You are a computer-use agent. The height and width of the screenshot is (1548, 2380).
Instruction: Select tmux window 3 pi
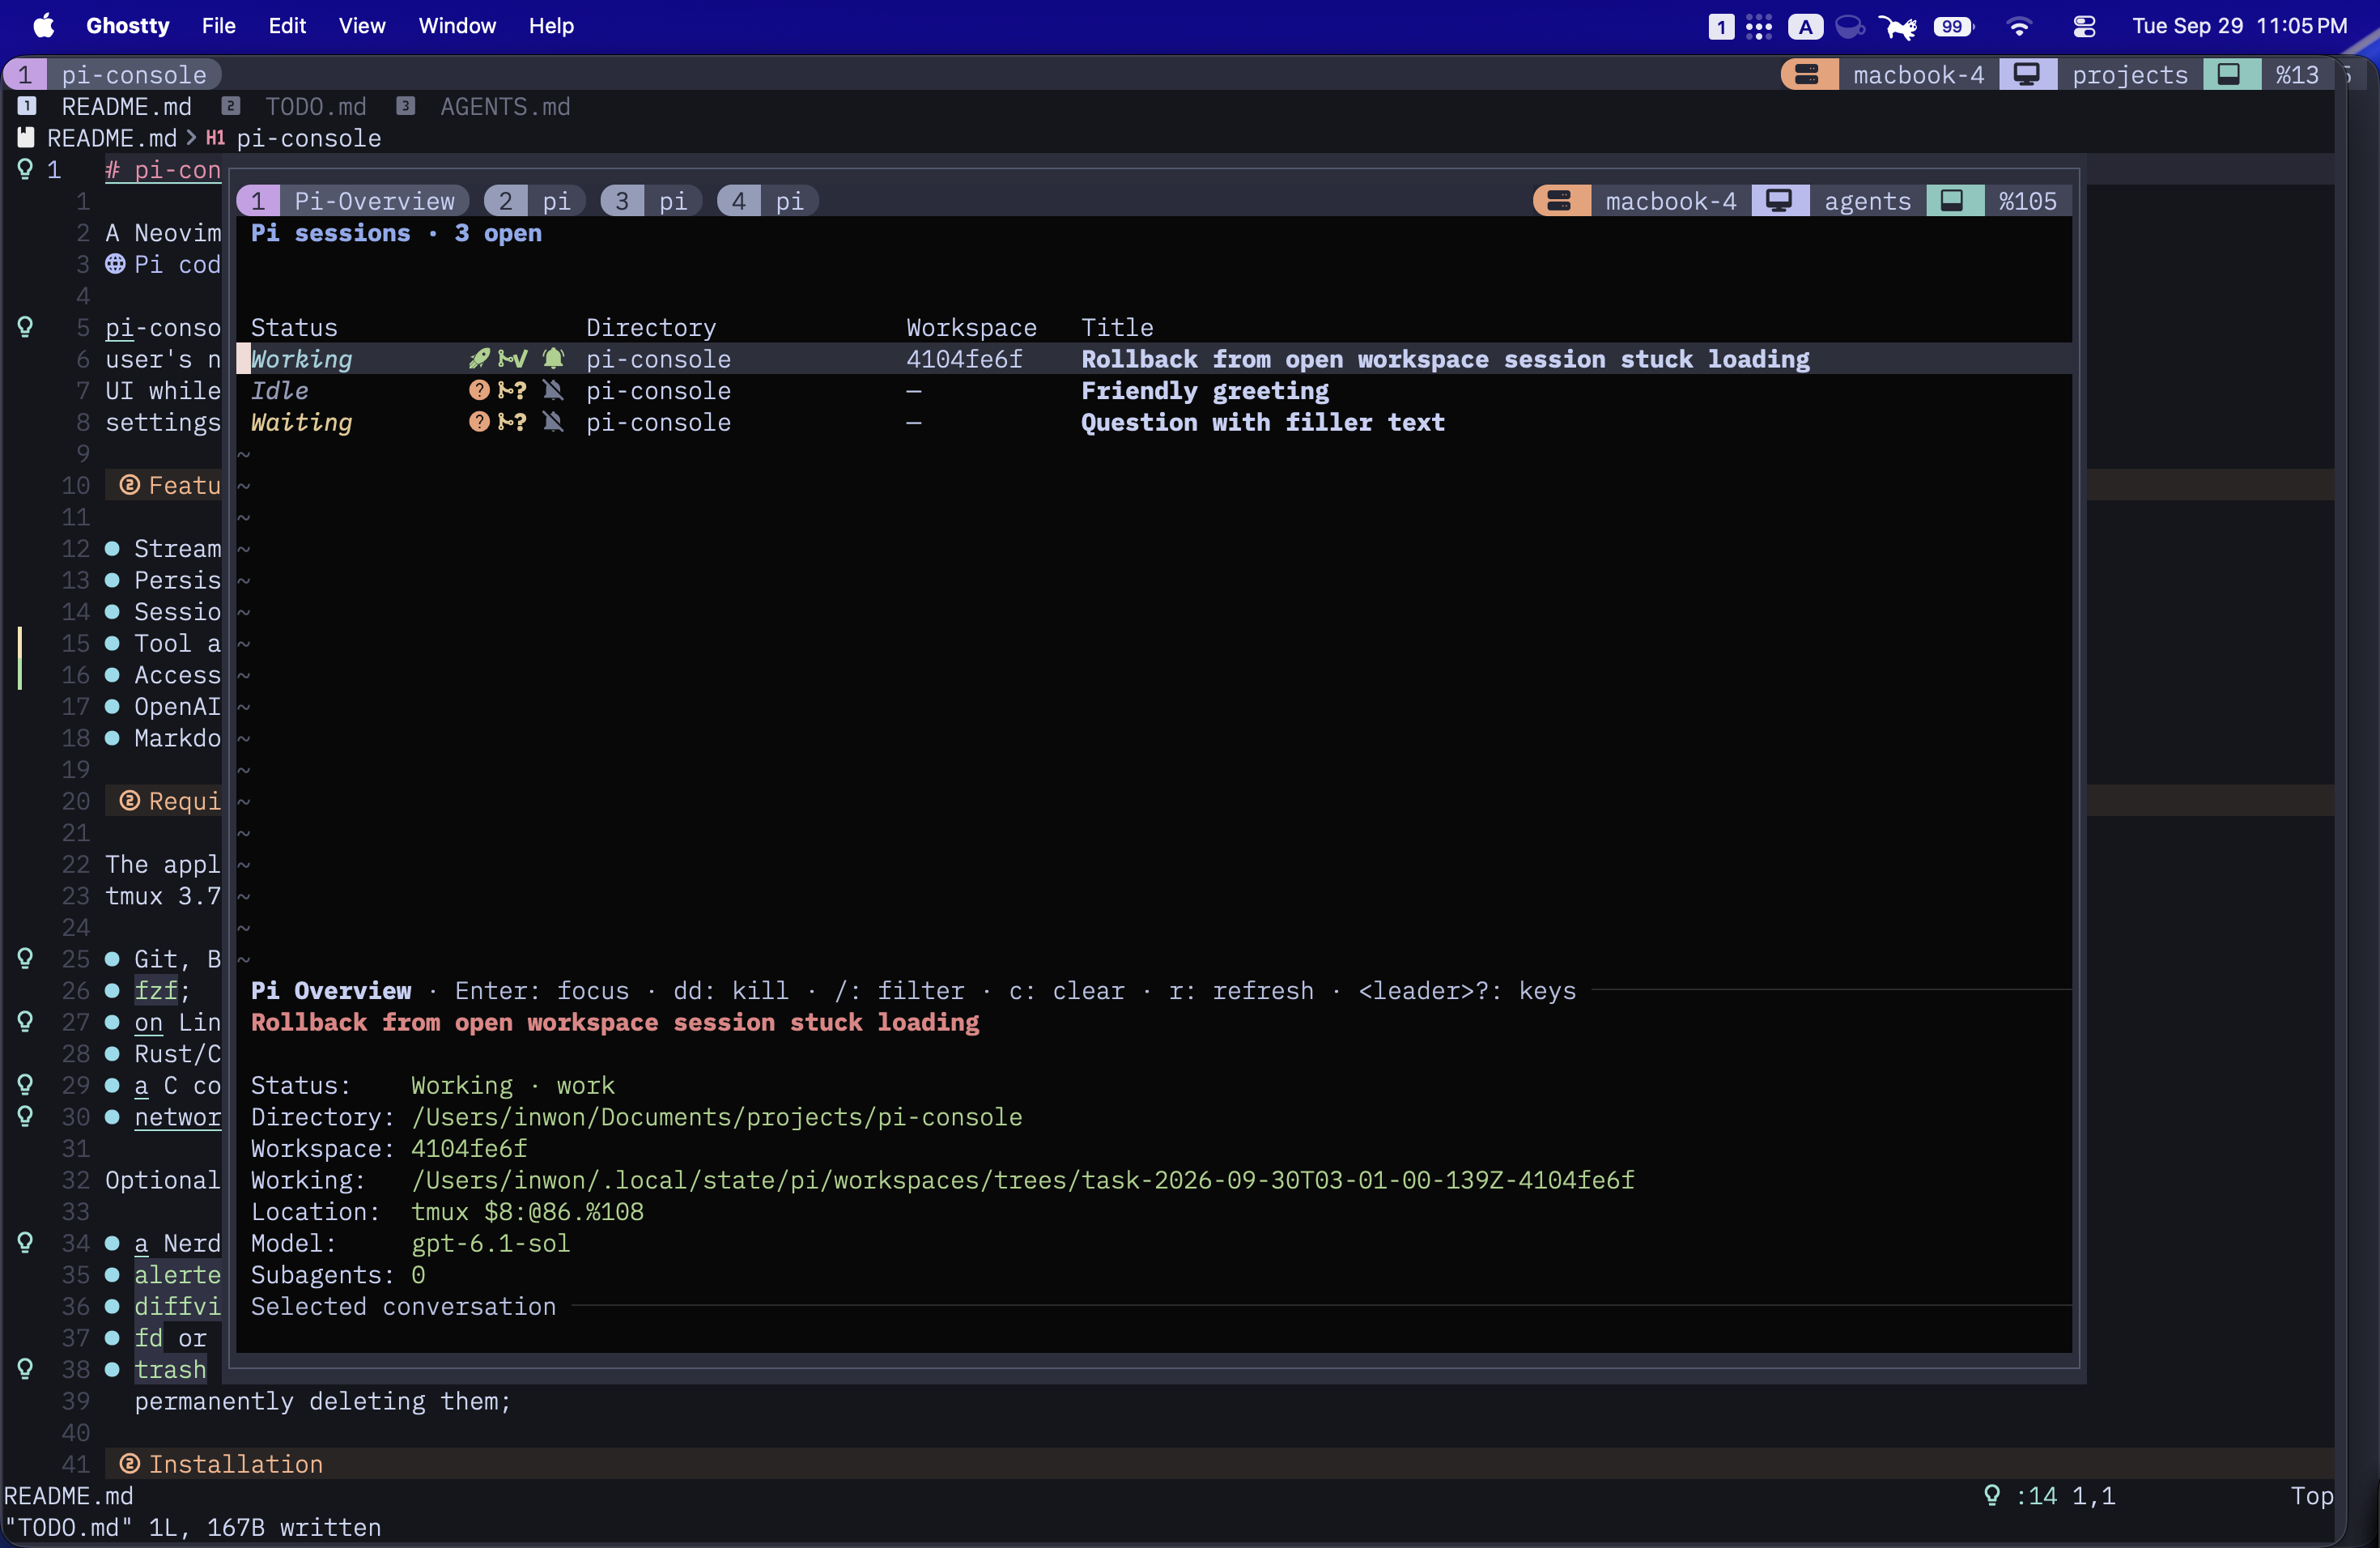click(651, 201)
